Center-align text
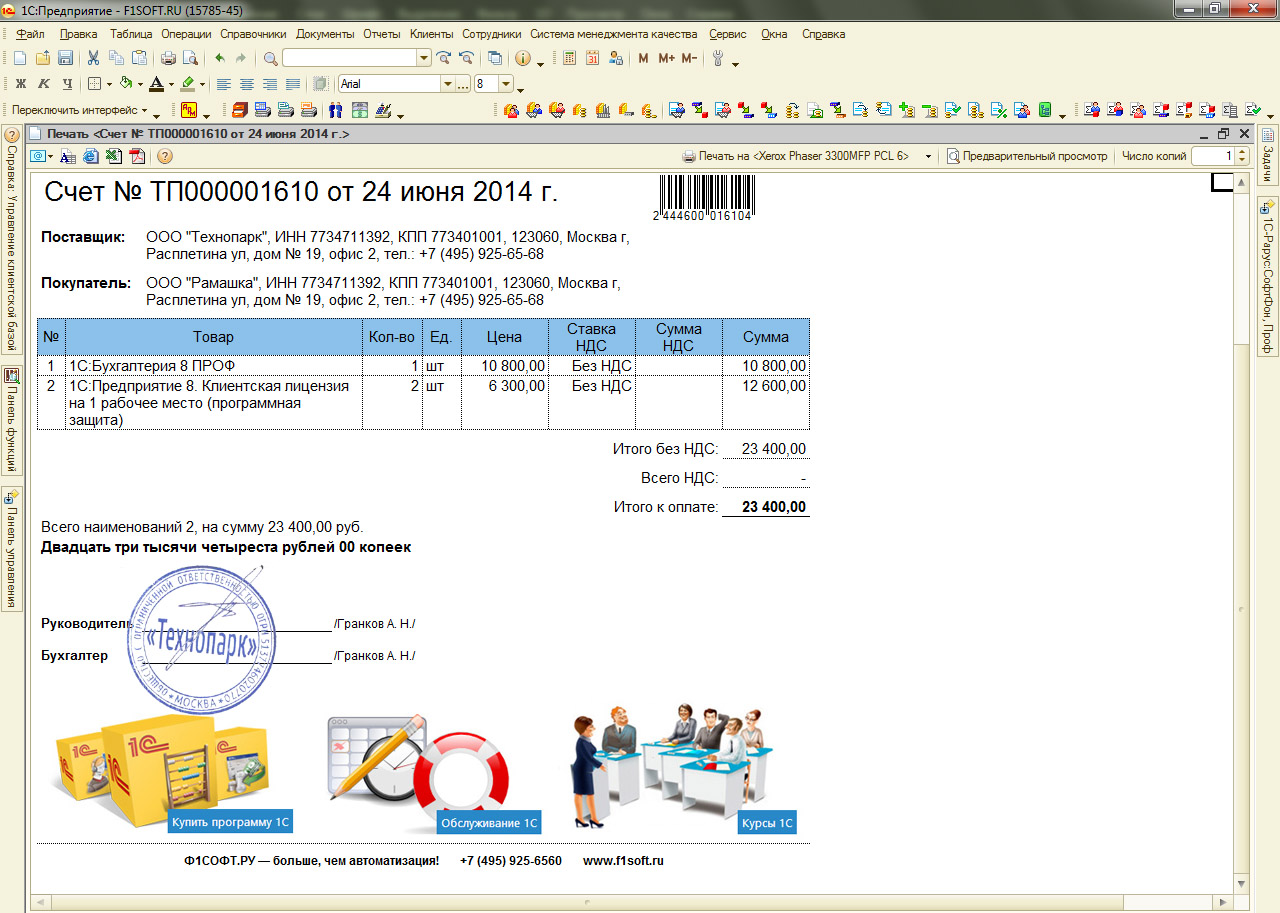1280x913 pixels. [246, 84]
